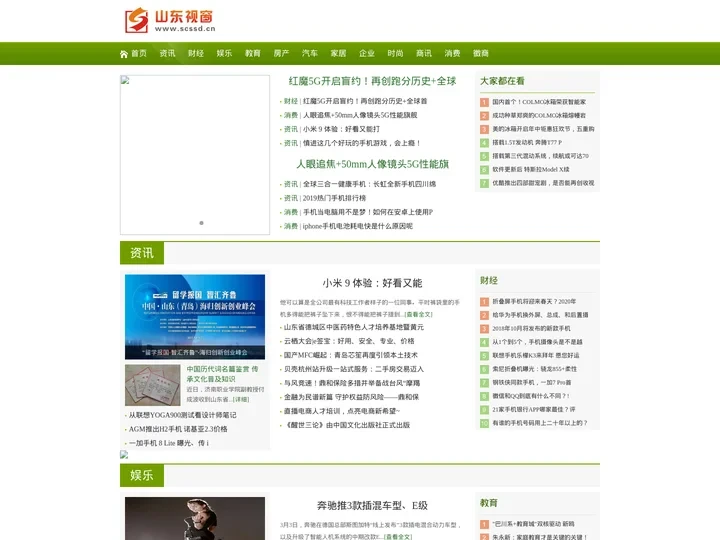Select 房产 in the navigation bar
Screen dimensions: 720x540
coord(281,53)
